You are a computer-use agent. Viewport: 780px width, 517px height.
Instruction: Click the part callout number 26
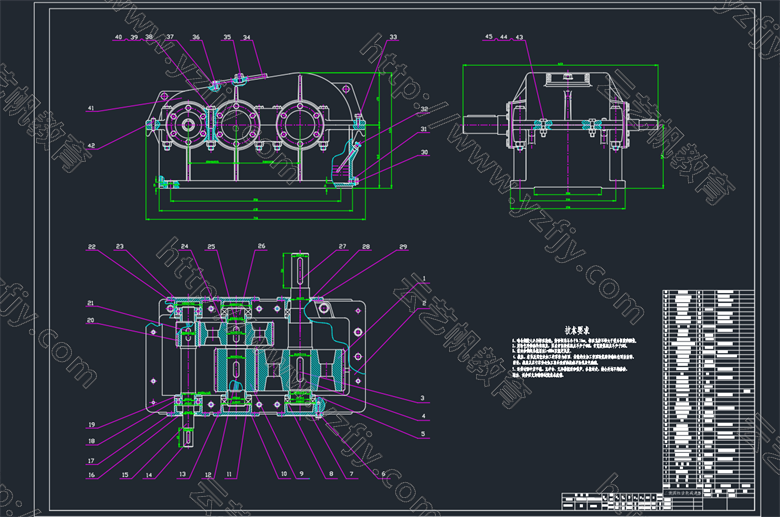[x=262, y=246]
